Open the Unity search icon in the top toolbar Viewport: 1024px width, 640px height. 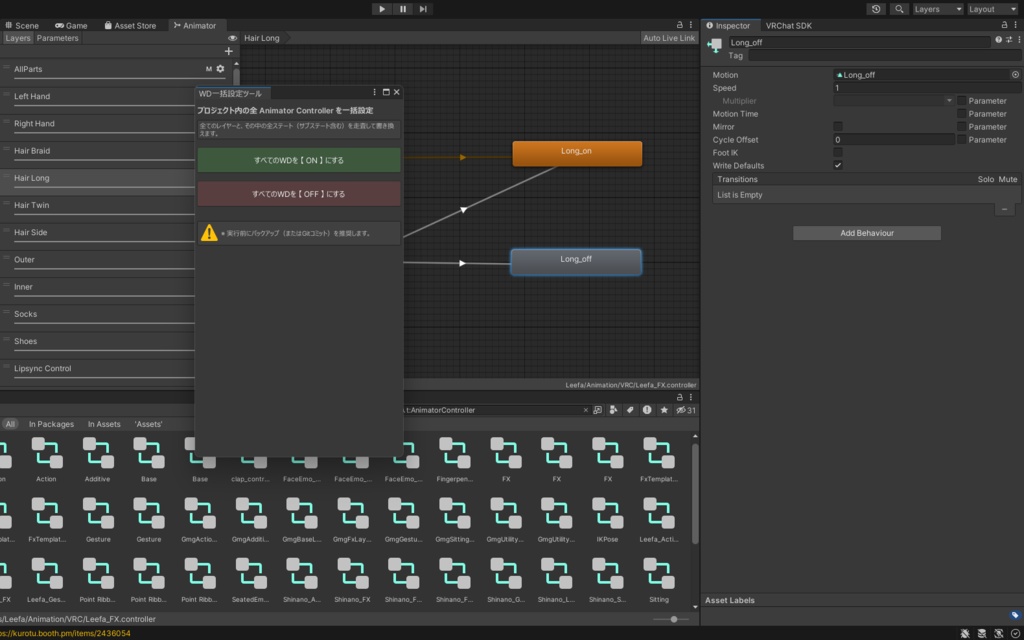[x=900, y=8]
